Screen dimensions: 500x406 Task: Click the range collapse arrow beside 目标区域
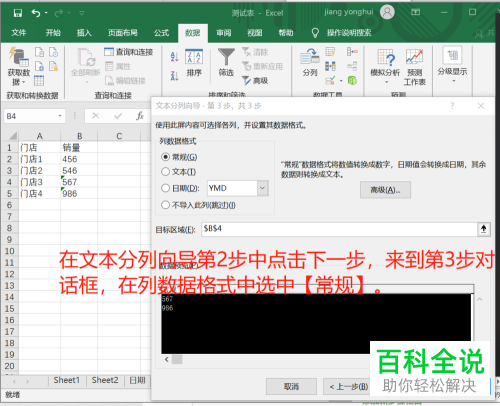pyautogui.click(x=484, y=229)
